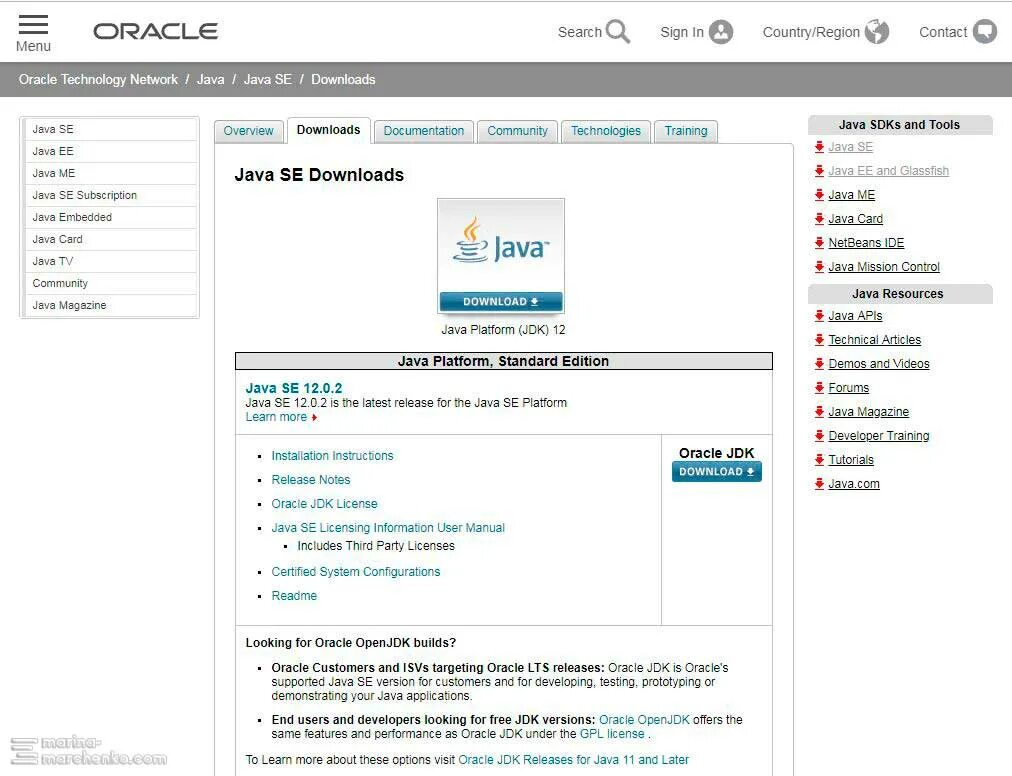Open Installation Instructions link

pos(332,456)
